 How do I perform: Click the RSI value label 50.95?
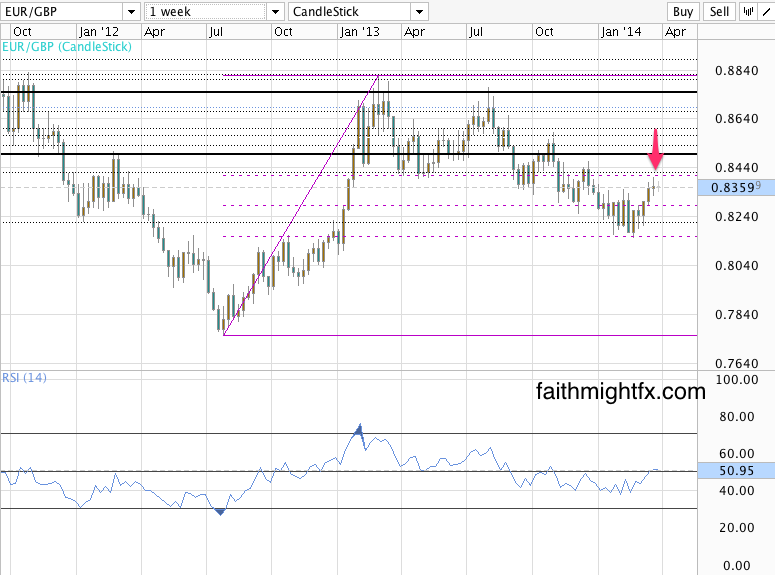coord(736,470)
